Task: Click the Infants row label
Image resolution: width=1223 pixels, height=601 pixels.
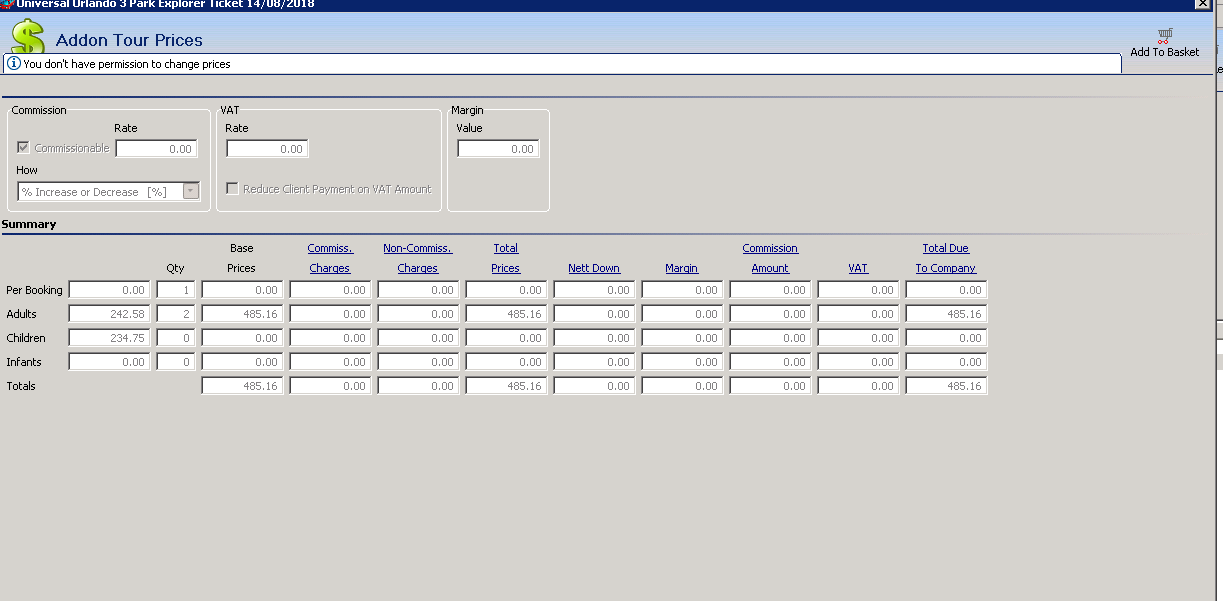Action: [24, 362]
